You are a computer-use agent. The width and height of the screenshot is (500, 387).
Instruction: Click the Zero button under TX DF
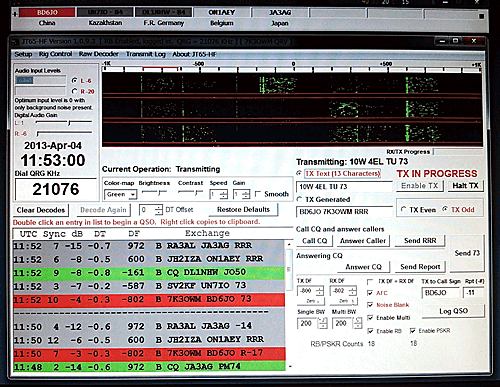pyautogui.click(x=311, y=301)
